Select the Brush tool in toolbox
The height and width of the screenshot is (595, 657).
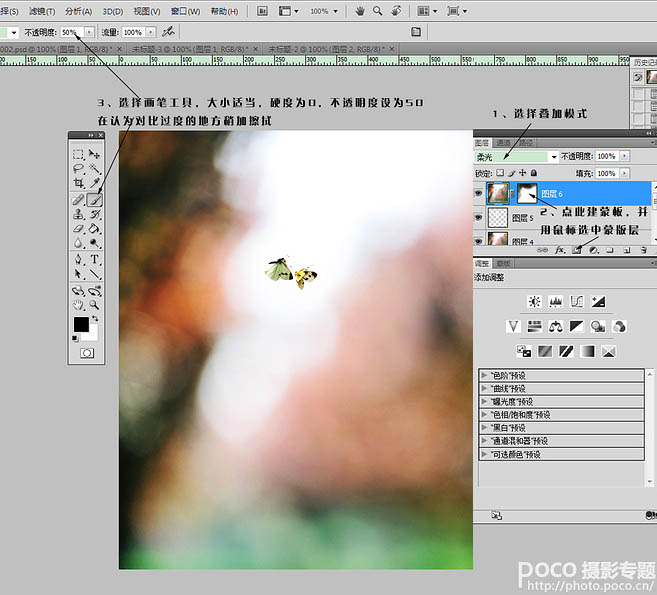95,200
